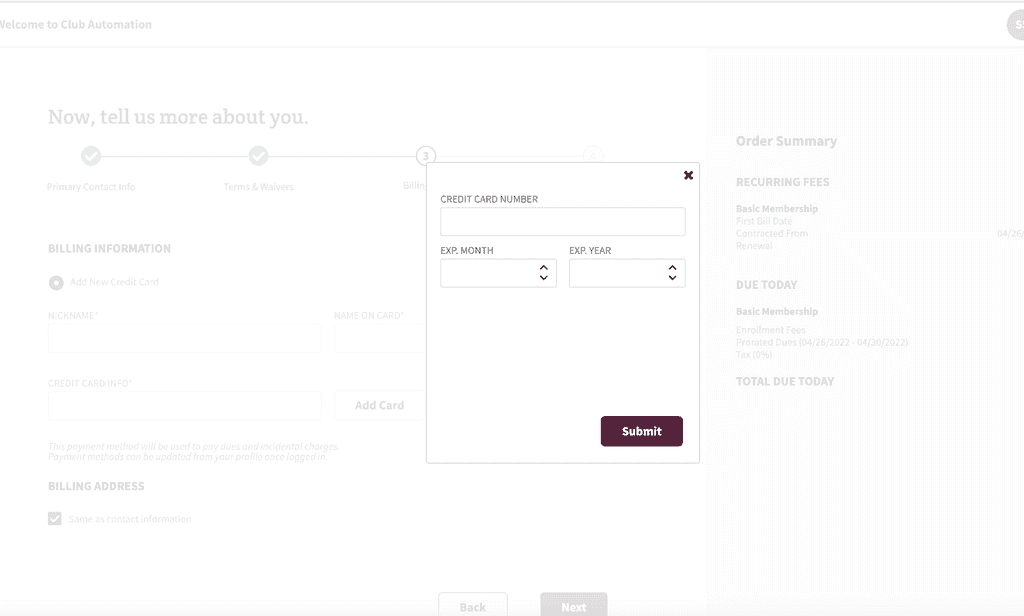Toggle Same as contact information checkbox
The width and height of the screenshot is (1024, 616).
click(x=55, y=519)
